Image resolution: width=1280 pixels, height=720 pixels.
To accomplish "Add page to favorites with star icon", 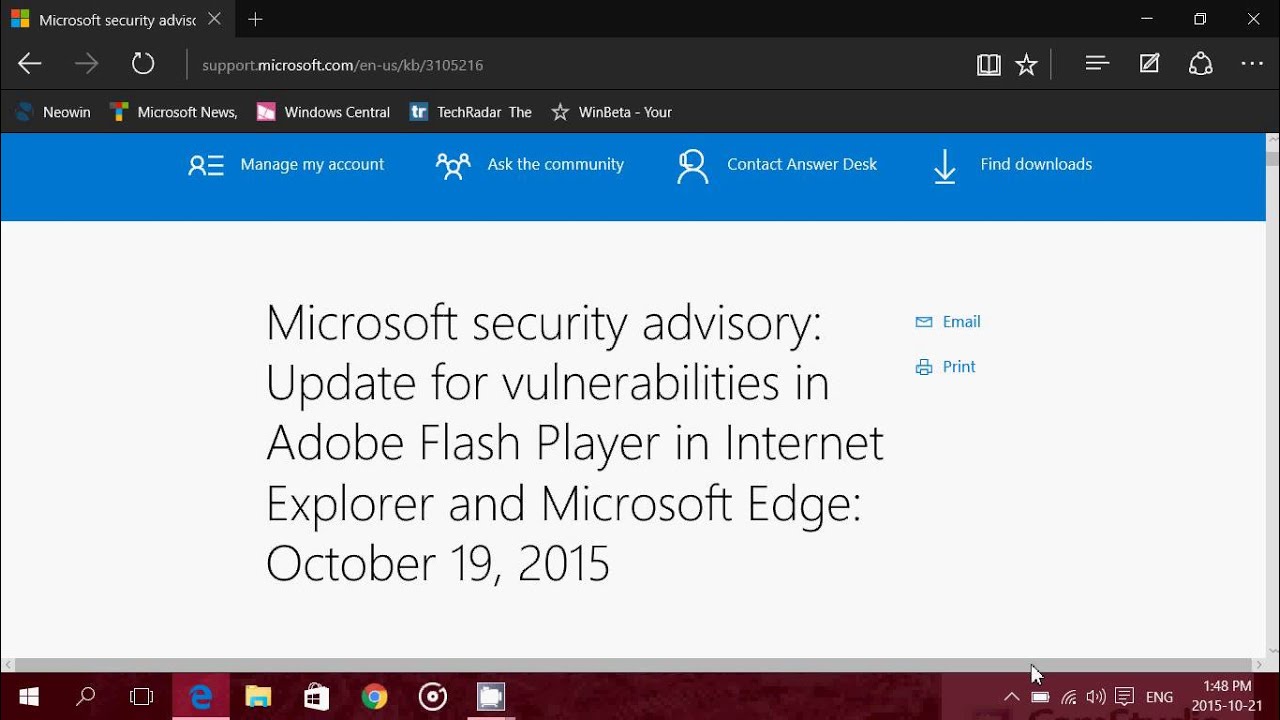I will [1026, 65].
